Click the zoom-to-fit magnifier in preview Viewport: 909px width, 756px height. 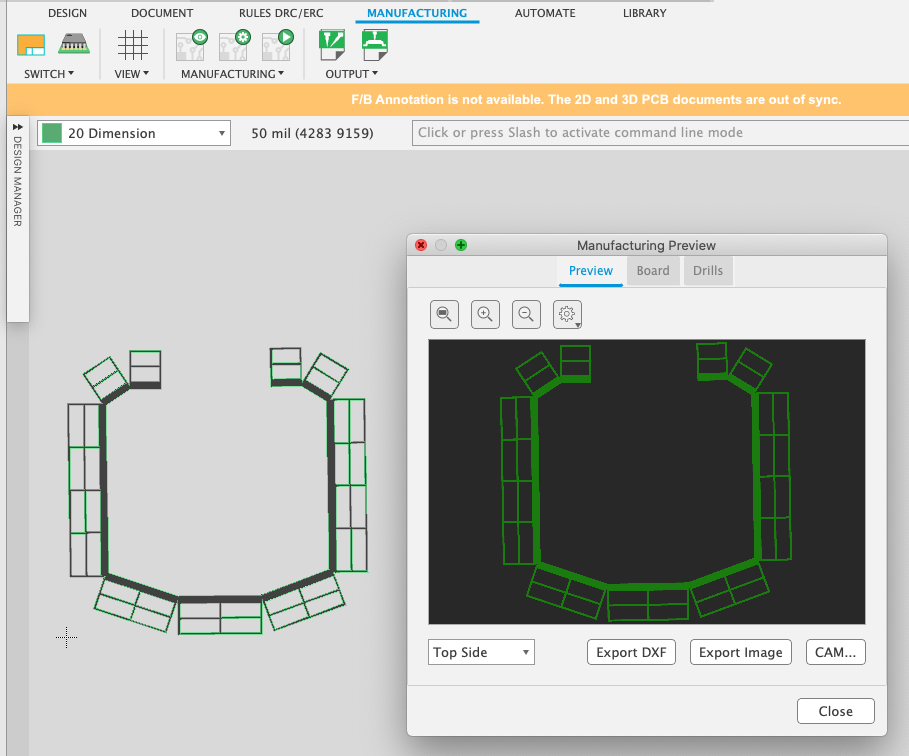click(444, 314)
